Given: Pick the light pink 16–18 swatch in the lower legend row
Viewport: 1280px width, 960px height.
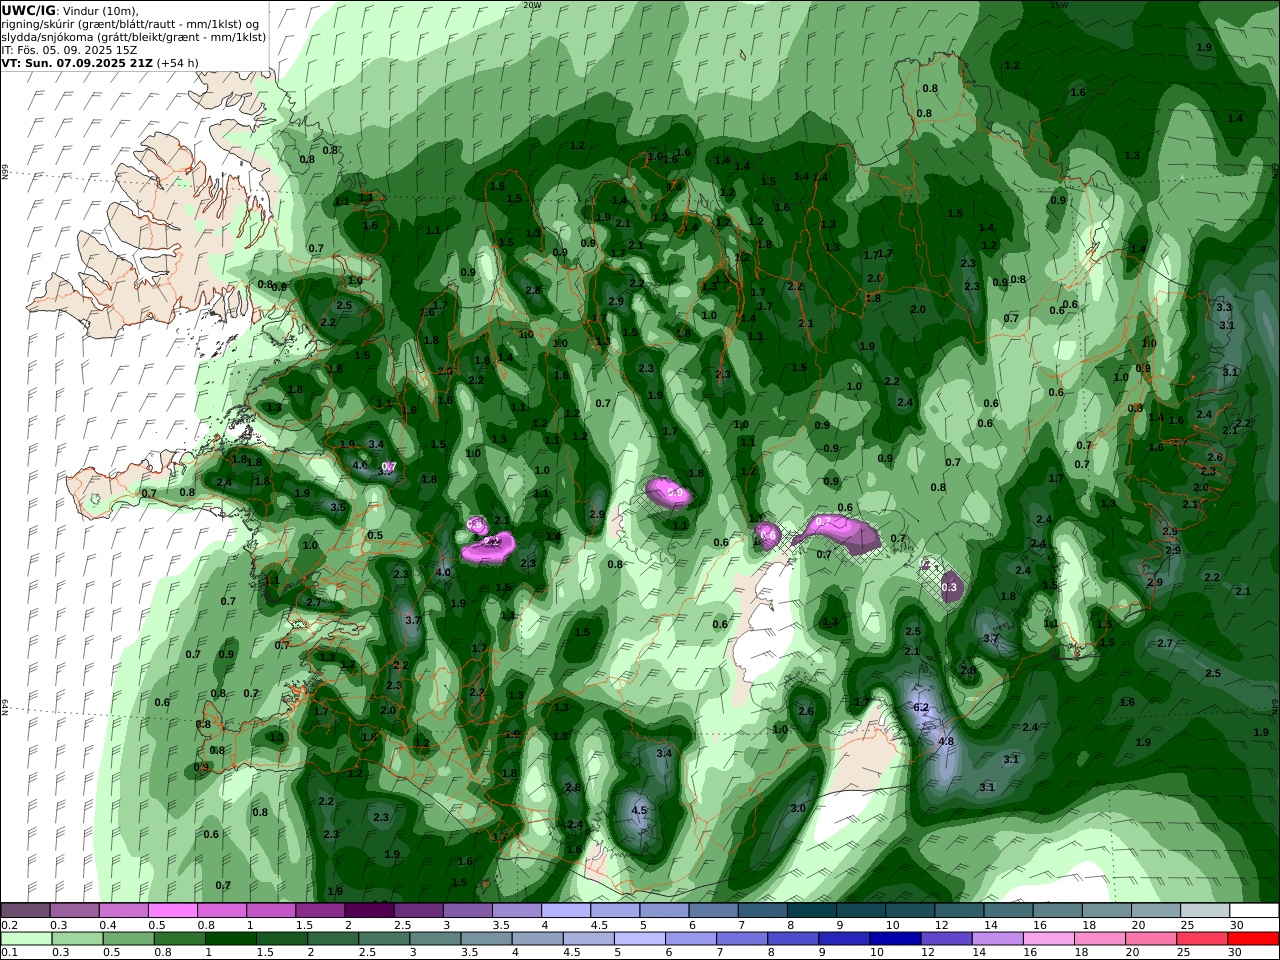Looking at the screenshot, I should [1049, 939].
